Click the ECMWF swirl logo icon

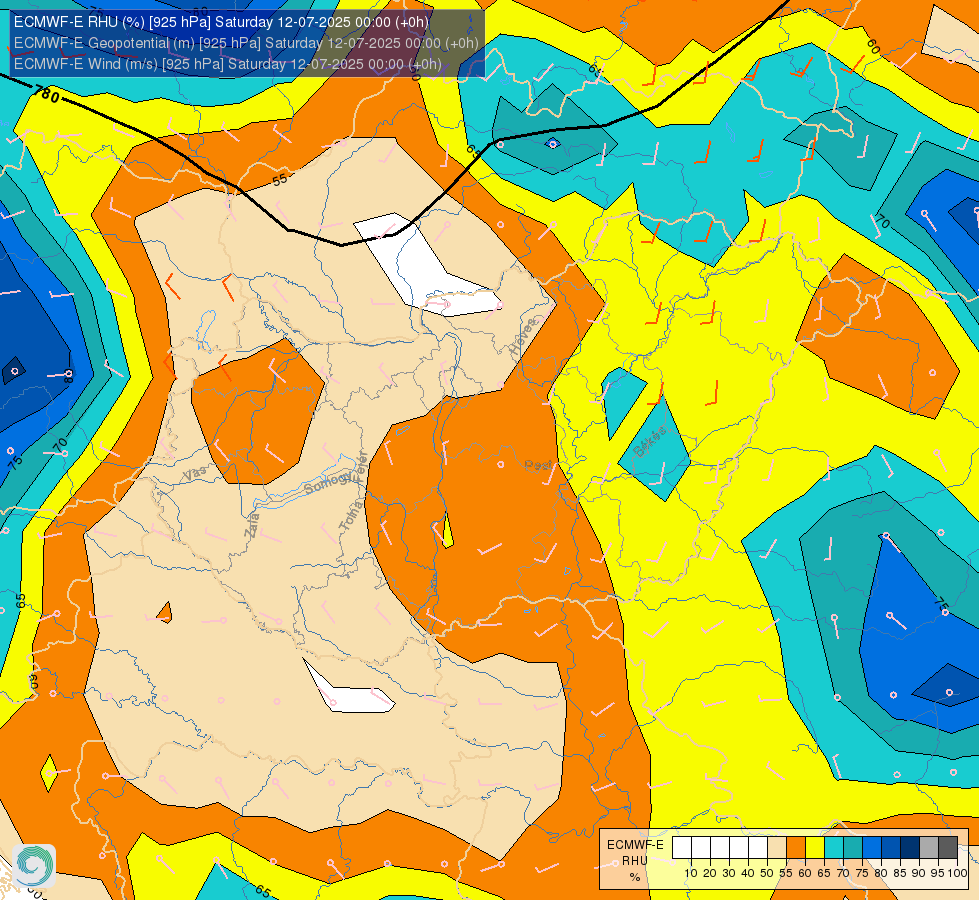pyautogui.click(x=34, y=865)
